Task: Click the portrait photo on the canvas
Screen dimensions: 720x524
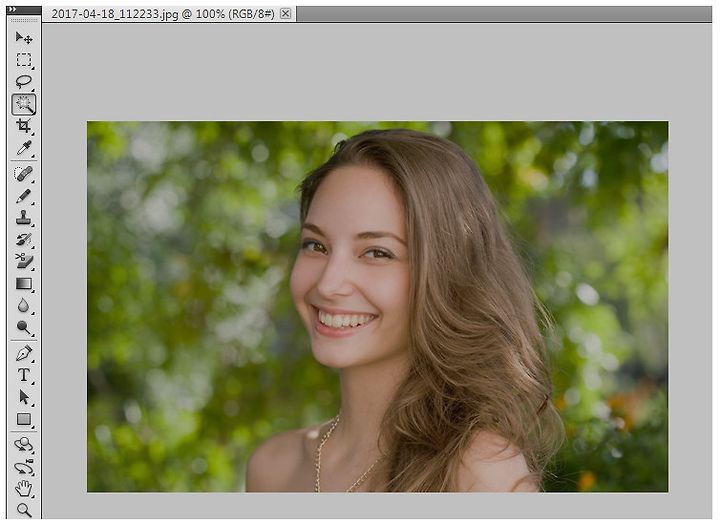Action: coord(377,306)
